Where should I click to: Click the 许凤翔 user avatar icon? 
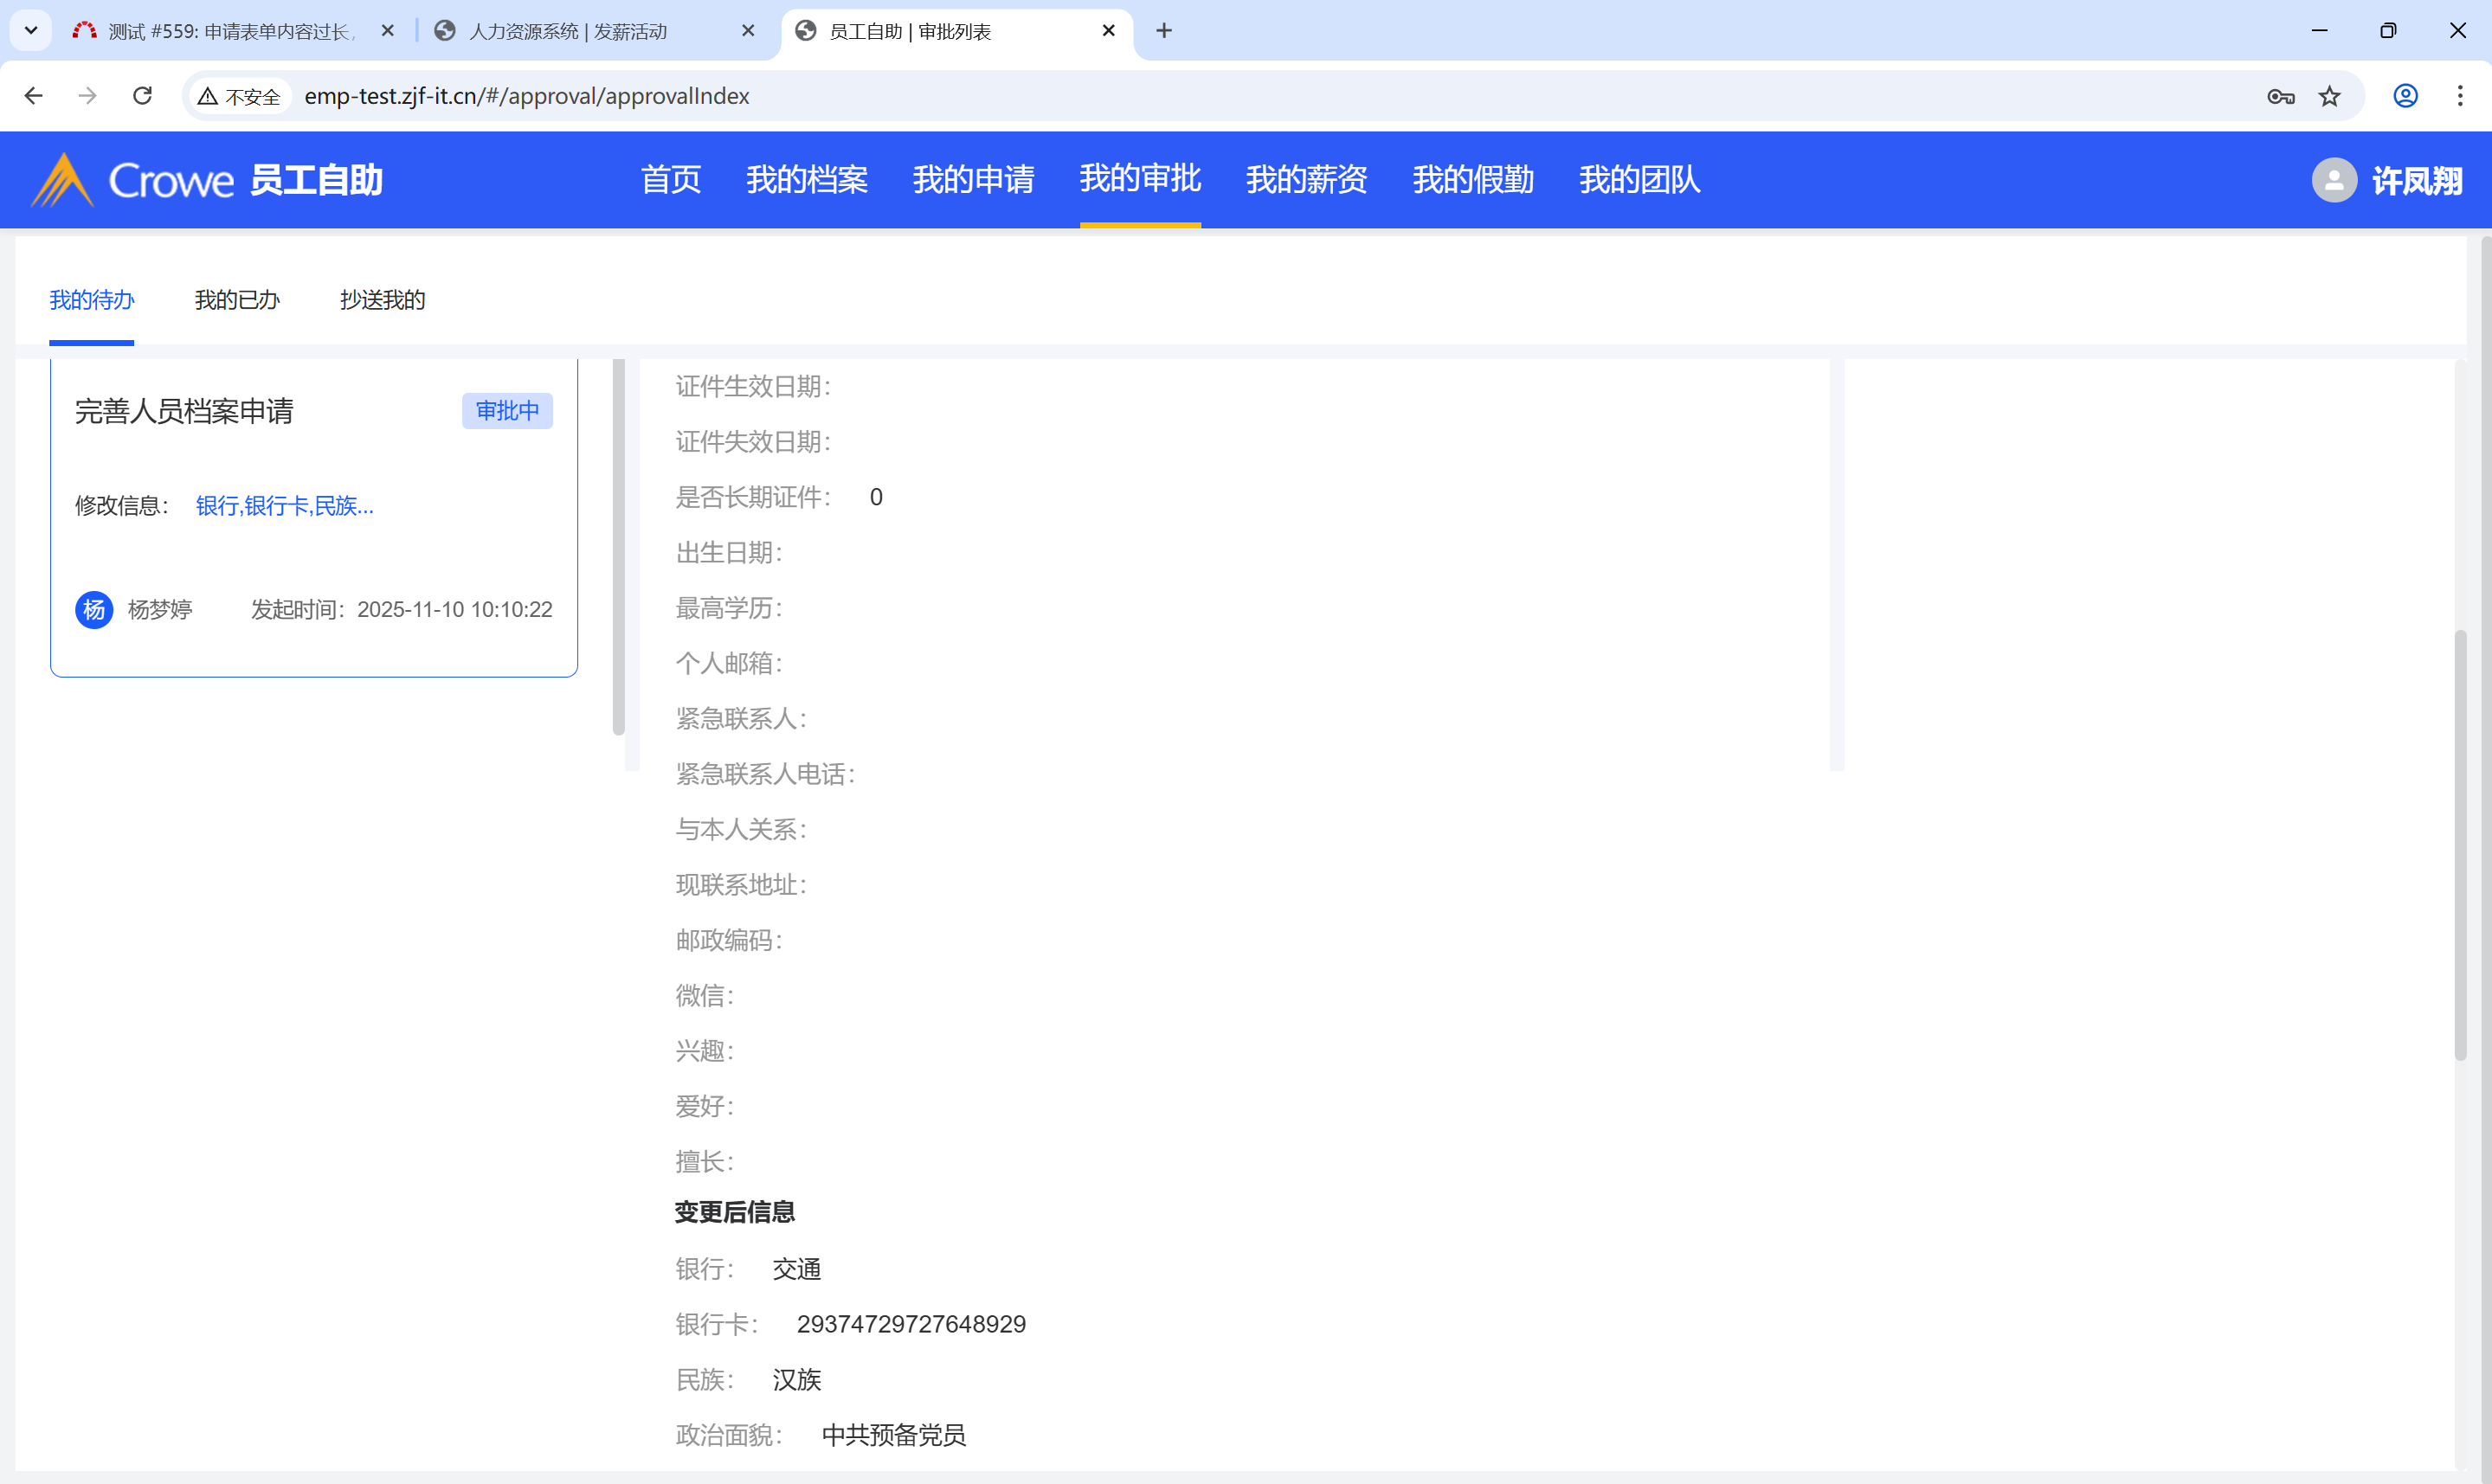[x=2334, y=181]
